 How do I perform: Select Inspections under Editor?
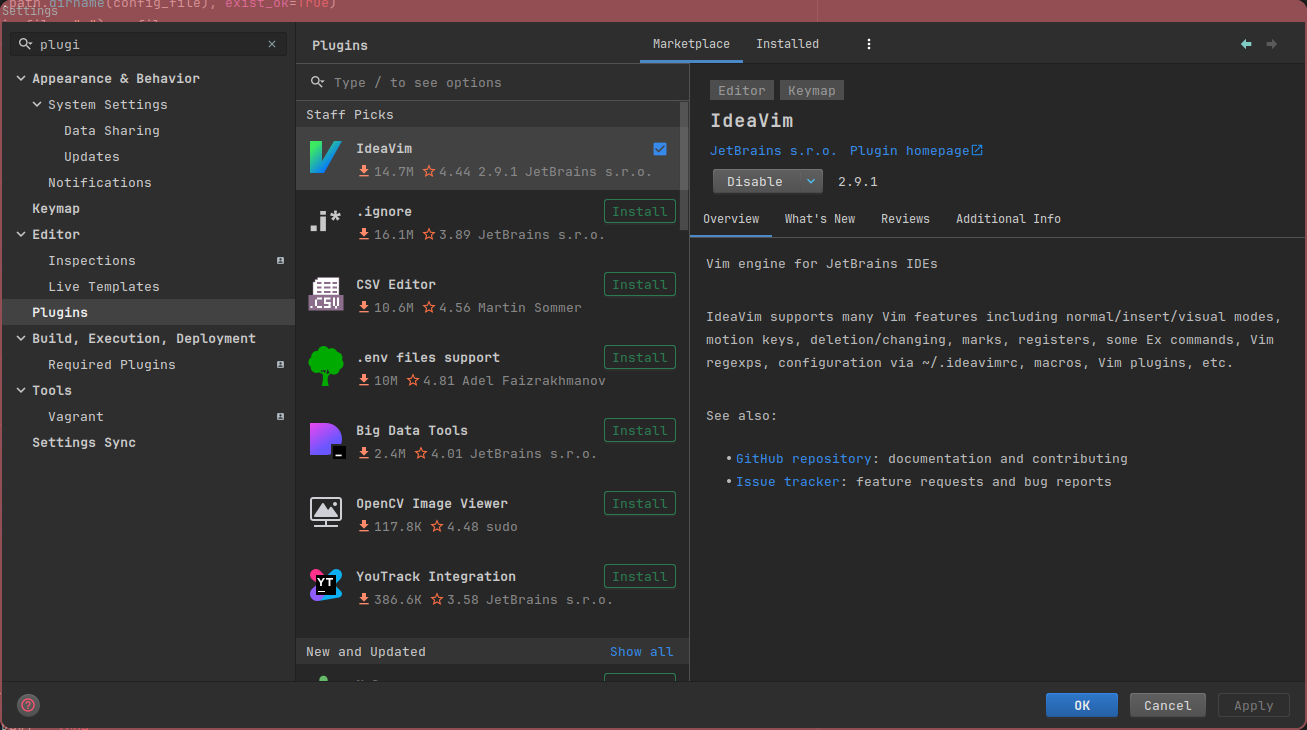pos(92,260)
